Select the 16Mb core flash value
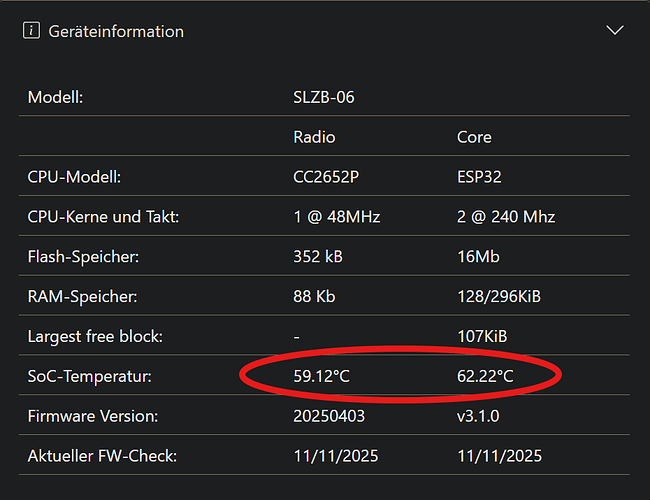650x500 pixels. click(478, 257)
